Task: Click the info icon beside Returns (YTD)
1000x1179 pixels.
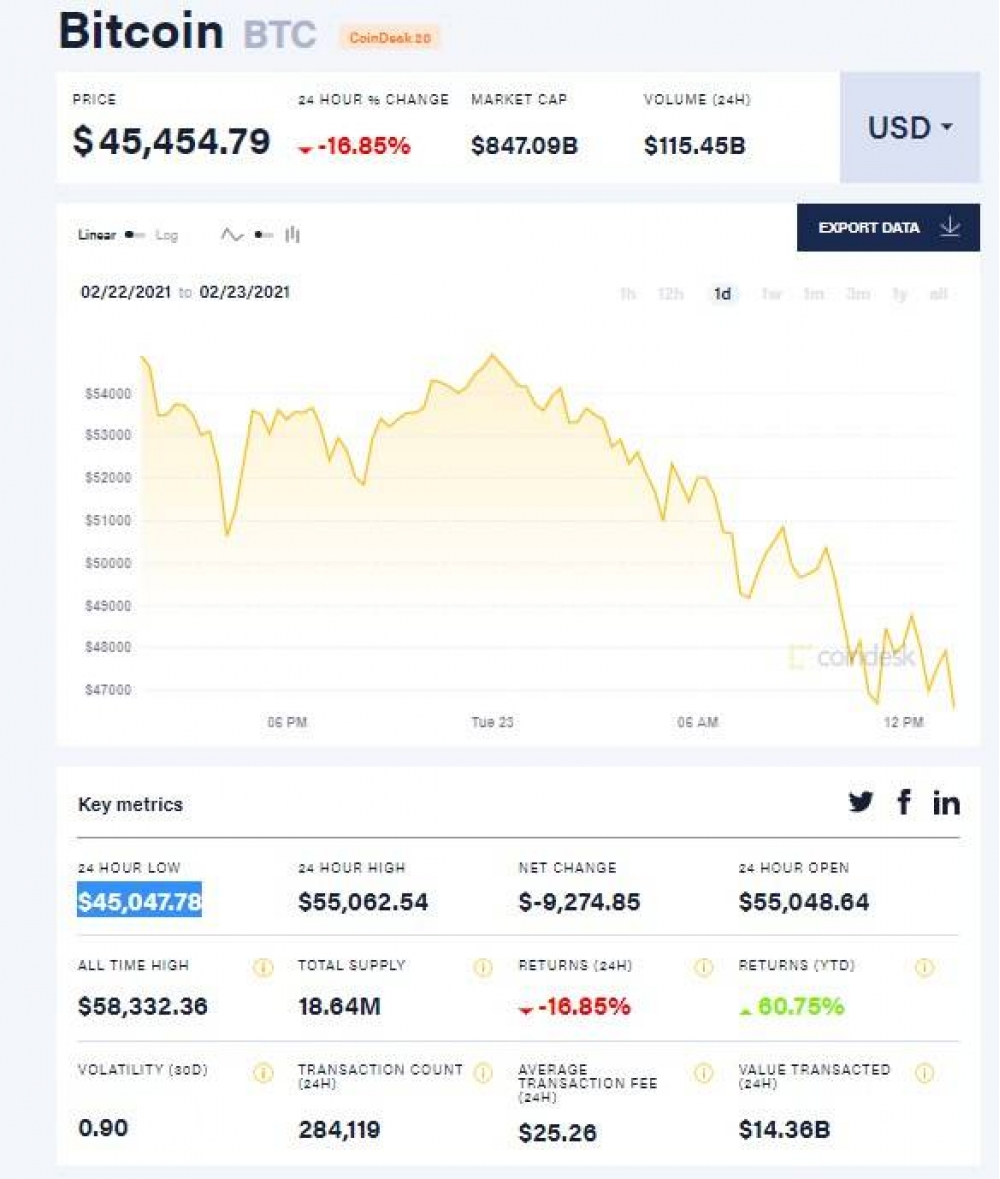Action: pos(925,967)
